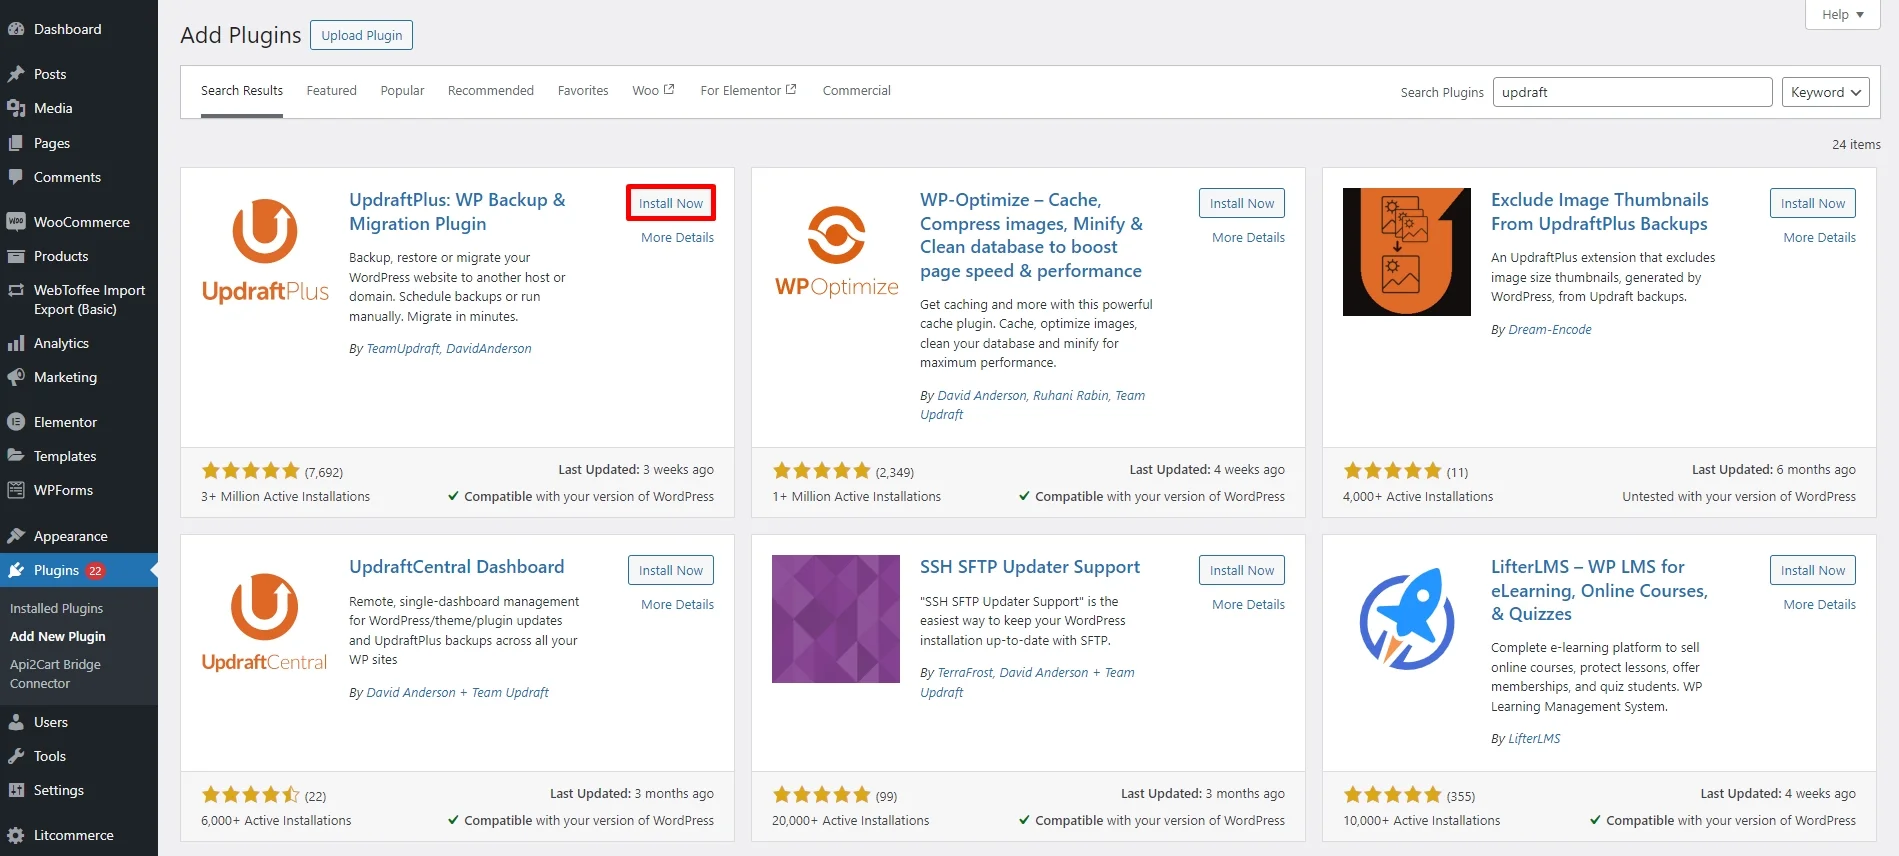Click the Pages icon in sidebar
This screenshot has height=856, width=1899.
pos(16,143)
